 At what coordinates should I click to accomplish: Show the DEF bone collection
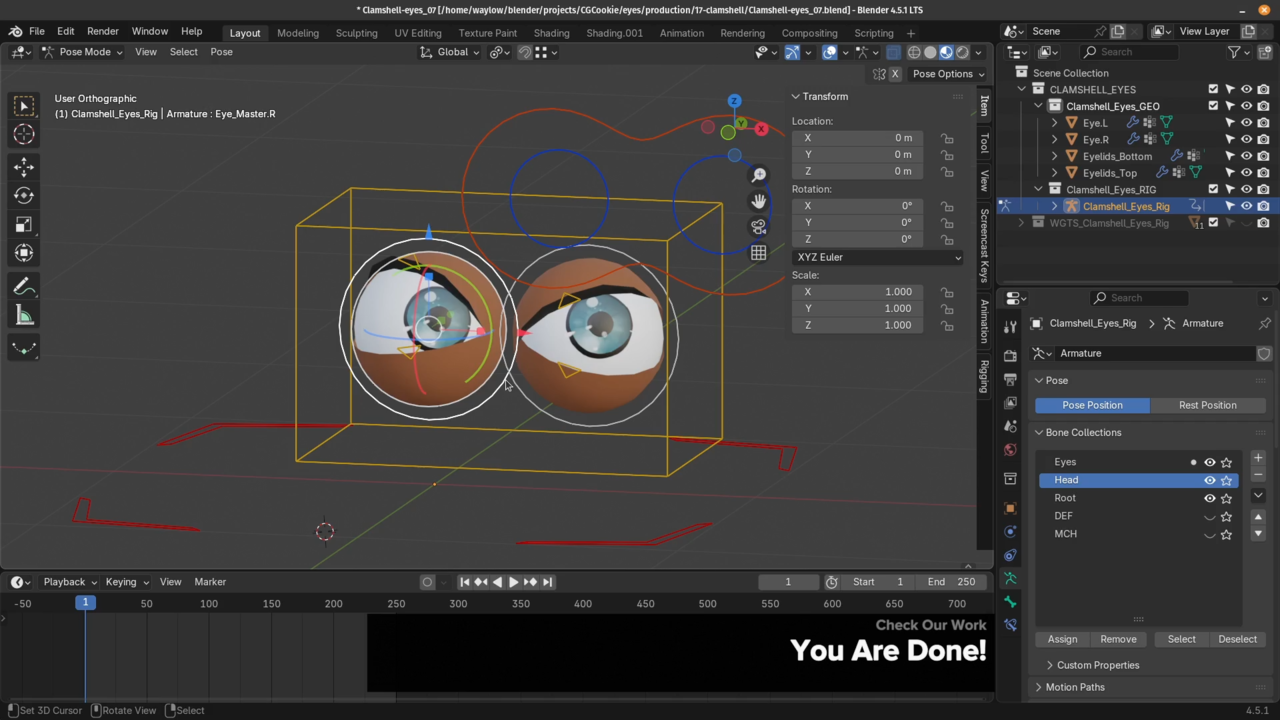(1209, 516)
